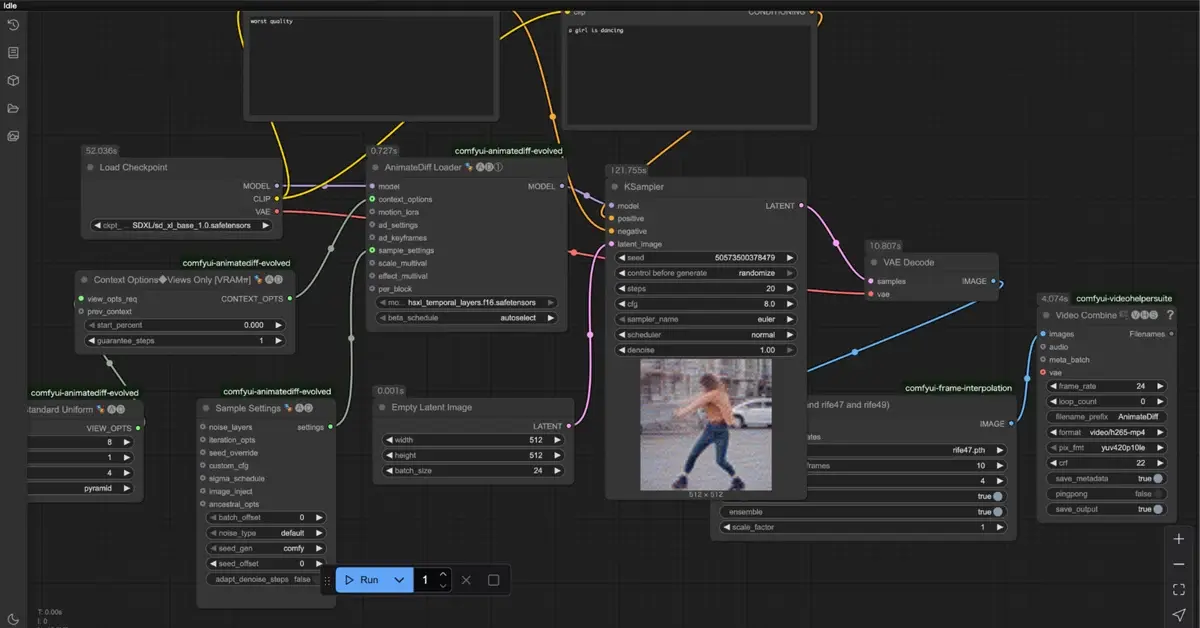Click the seed value field in KSampler
This screenshot has height=628, width=1200.
[707, 257]
